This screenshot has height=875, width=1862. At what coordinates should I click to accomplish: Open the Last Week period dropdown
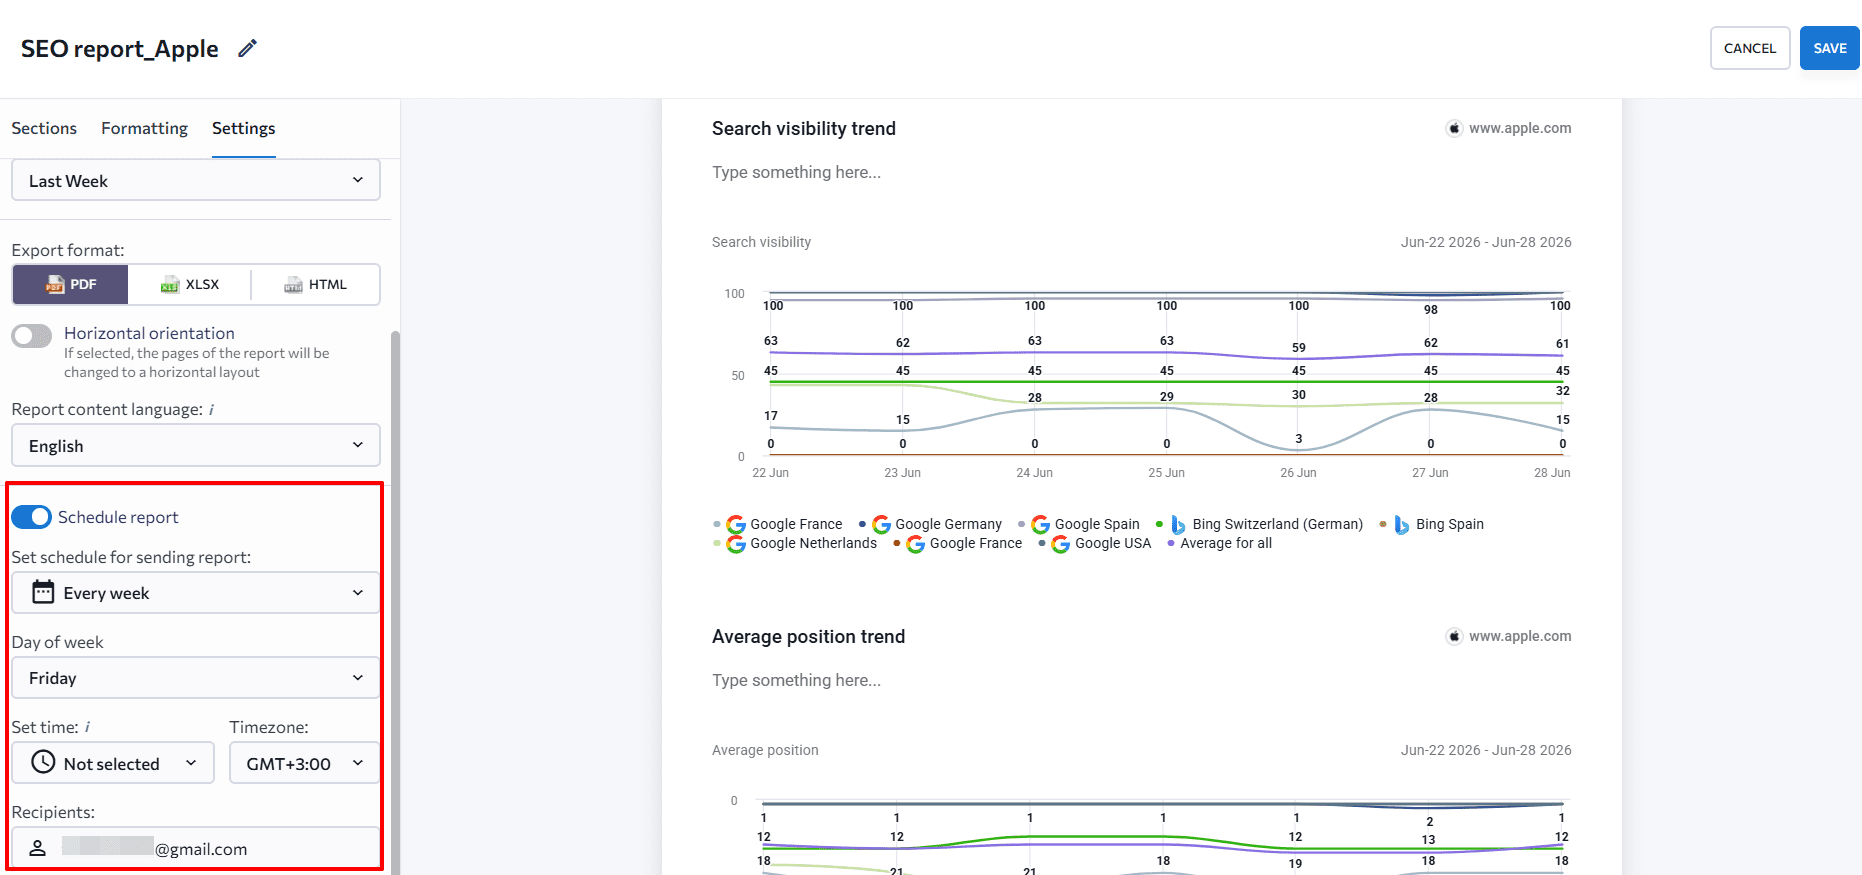[x=196, y=180]
